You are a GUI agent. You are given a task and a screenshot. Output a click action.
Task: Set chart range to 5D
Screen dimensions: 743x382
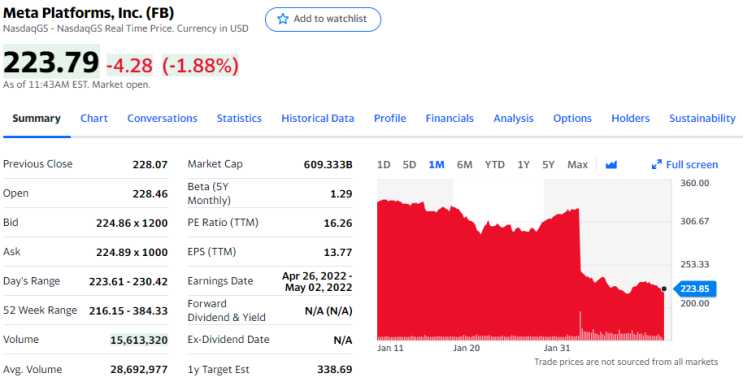click(409, 164)
